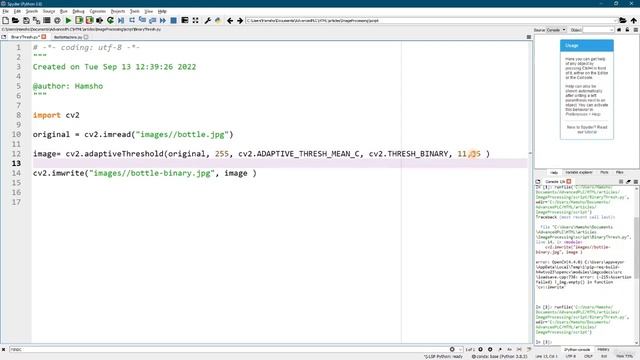Run the current cell
Image resolution: width=640 pixels, height=360 pixels.
click(x=79, y=20)
